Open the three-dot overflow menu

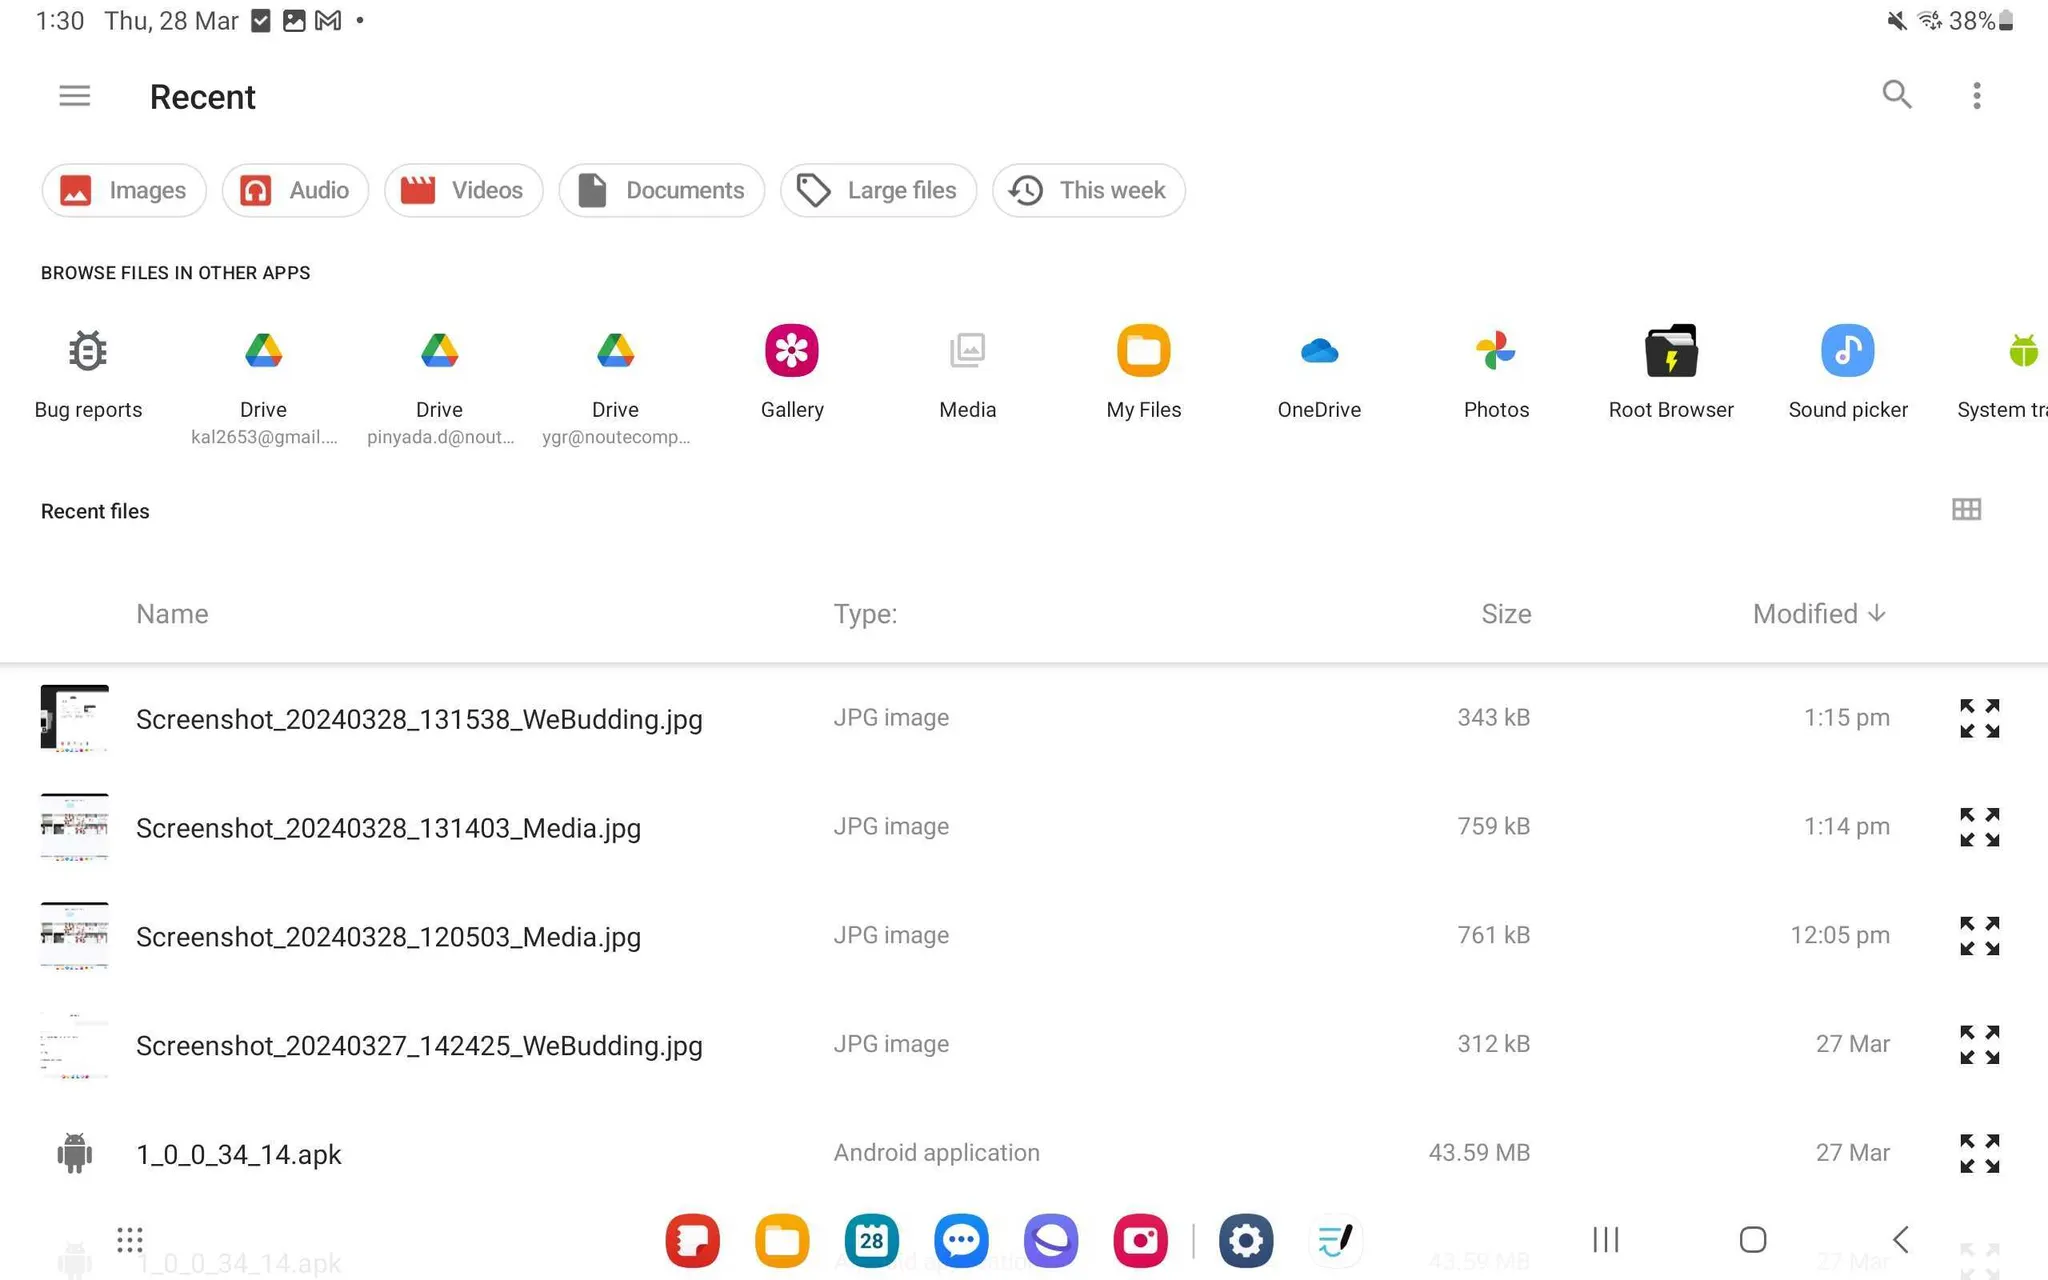(x=1976, y=96)
